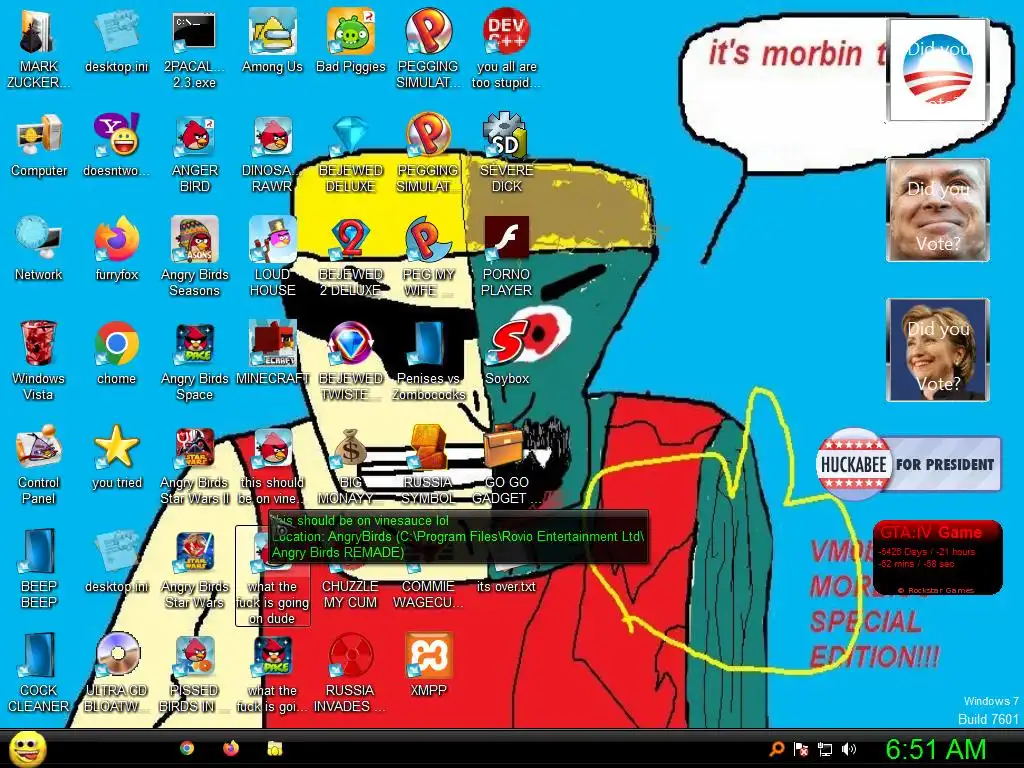
Task: Open the action center flag icon
Action: pyautogui.click(x=801, y=749)
